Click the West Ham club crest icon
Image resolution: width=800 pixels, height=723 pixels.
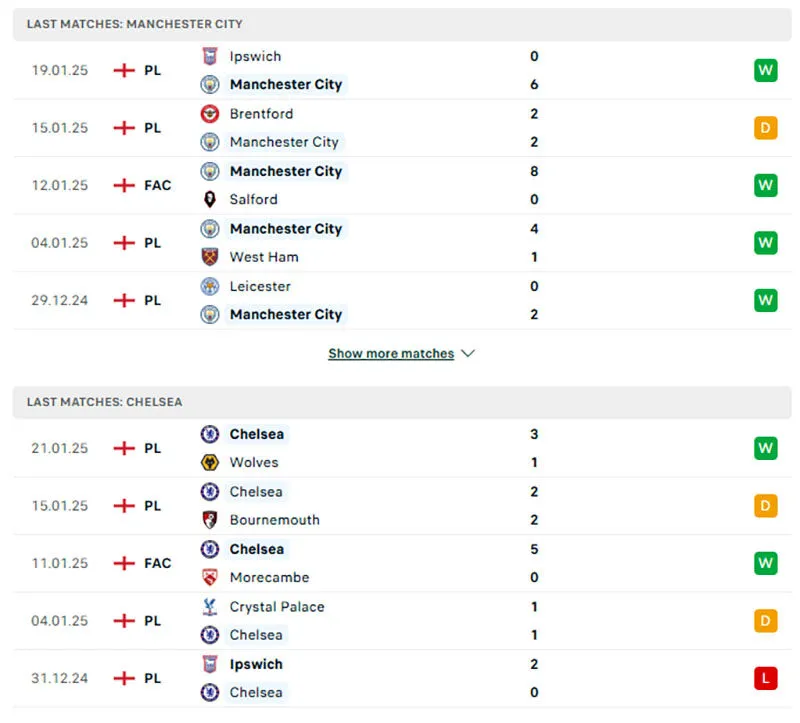click(x=210, y=257)
